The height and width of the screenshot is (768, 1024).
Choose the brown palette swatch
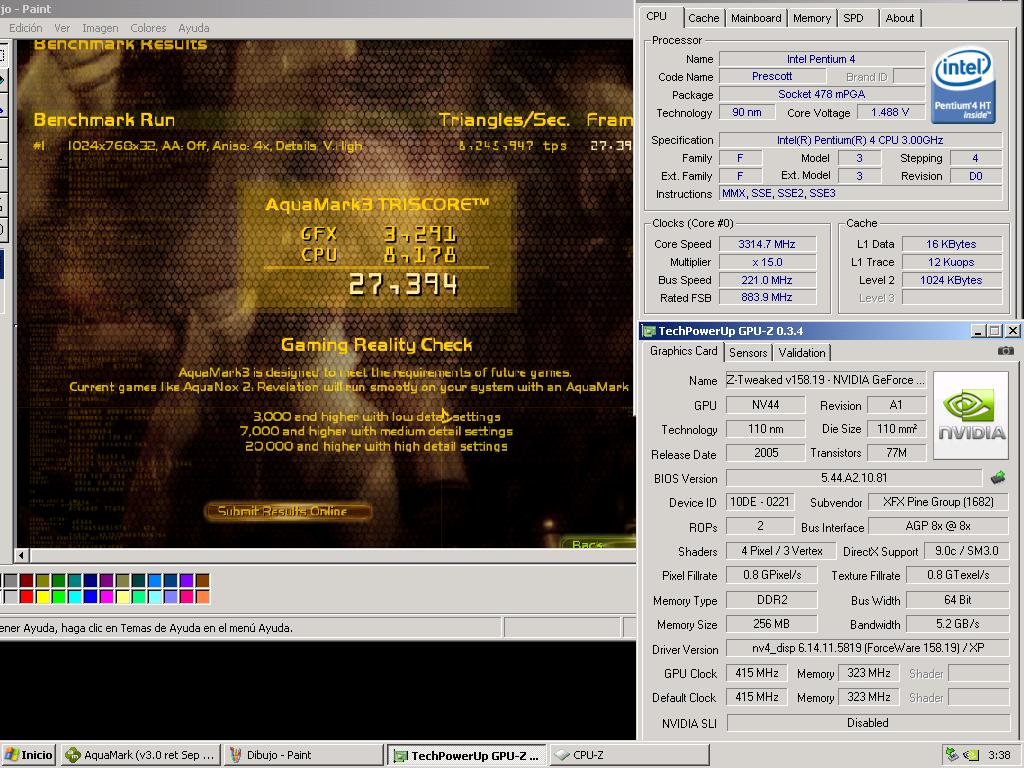click(202, 581)
